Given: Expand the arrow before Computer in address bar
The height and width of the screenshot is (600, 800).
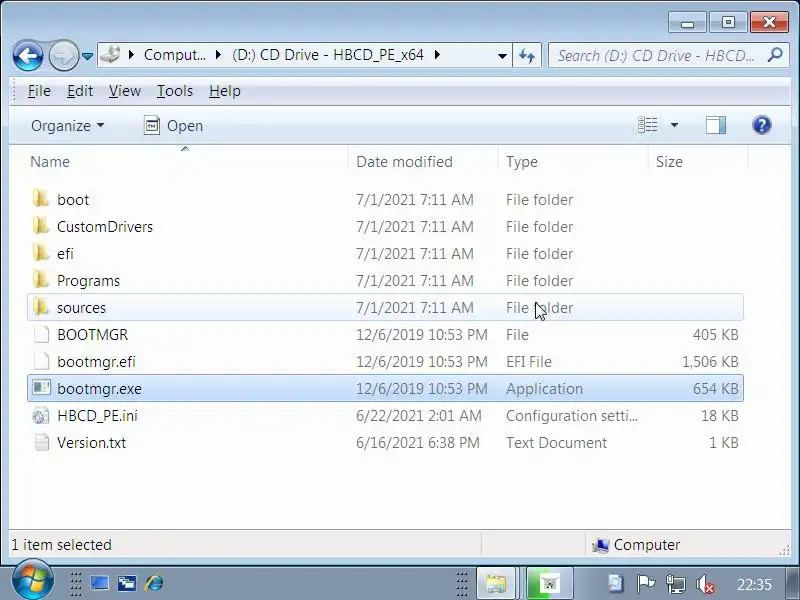Looking at the screenshot, I should [x=132, y=55].
